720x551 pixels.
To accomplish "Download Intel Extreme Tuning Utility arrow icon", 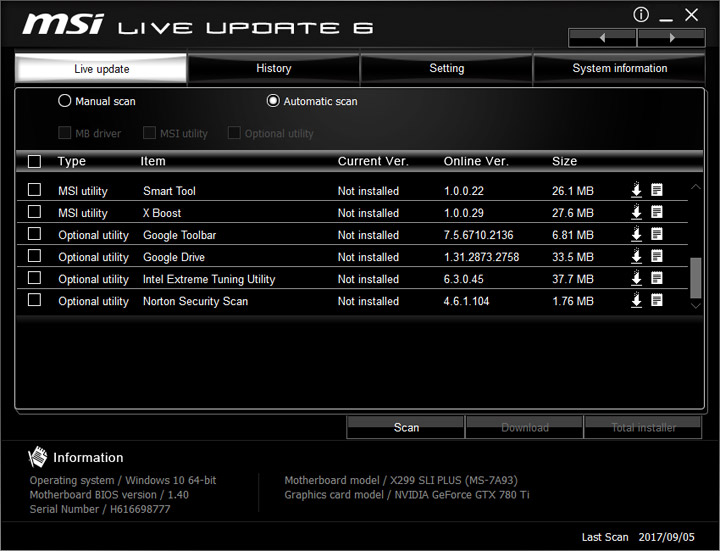I will (636, 278).
